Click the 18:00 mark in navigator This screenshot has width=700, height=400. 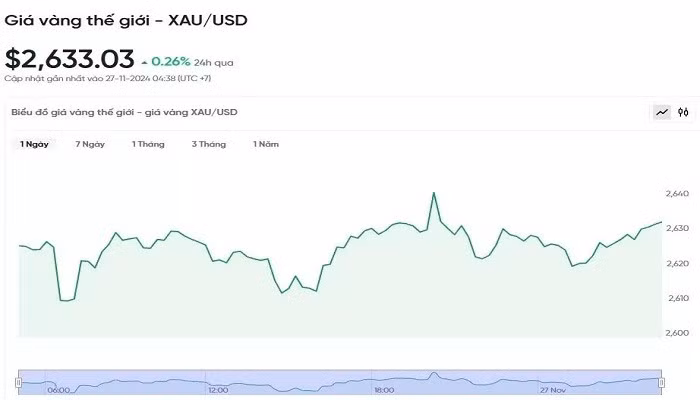click(x=382, y=389)
